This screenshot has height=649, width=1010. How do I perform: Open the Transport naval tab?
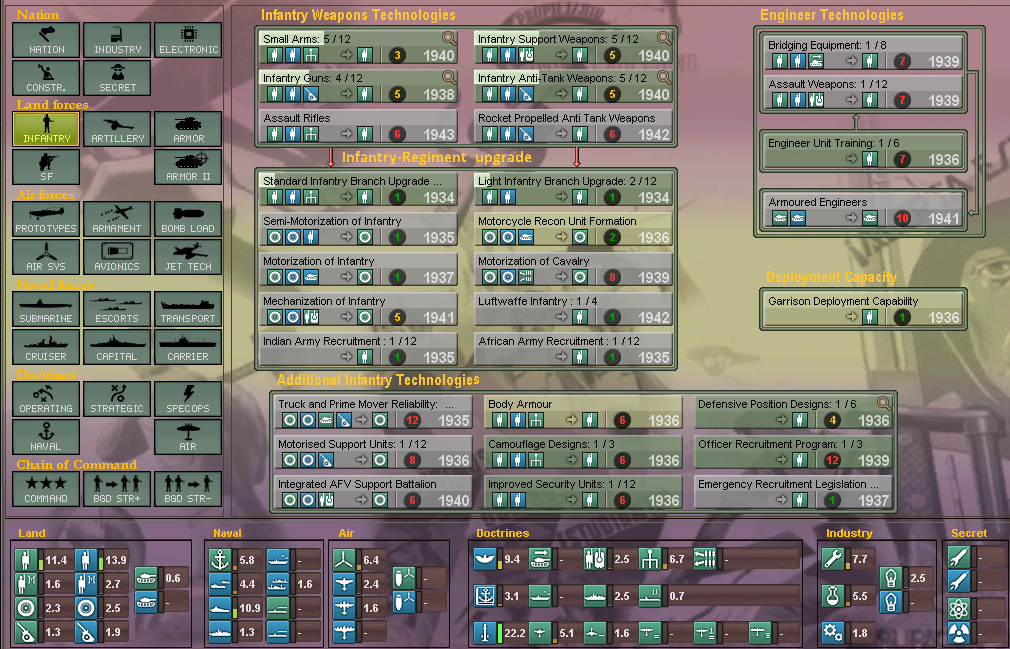point(188,309)
